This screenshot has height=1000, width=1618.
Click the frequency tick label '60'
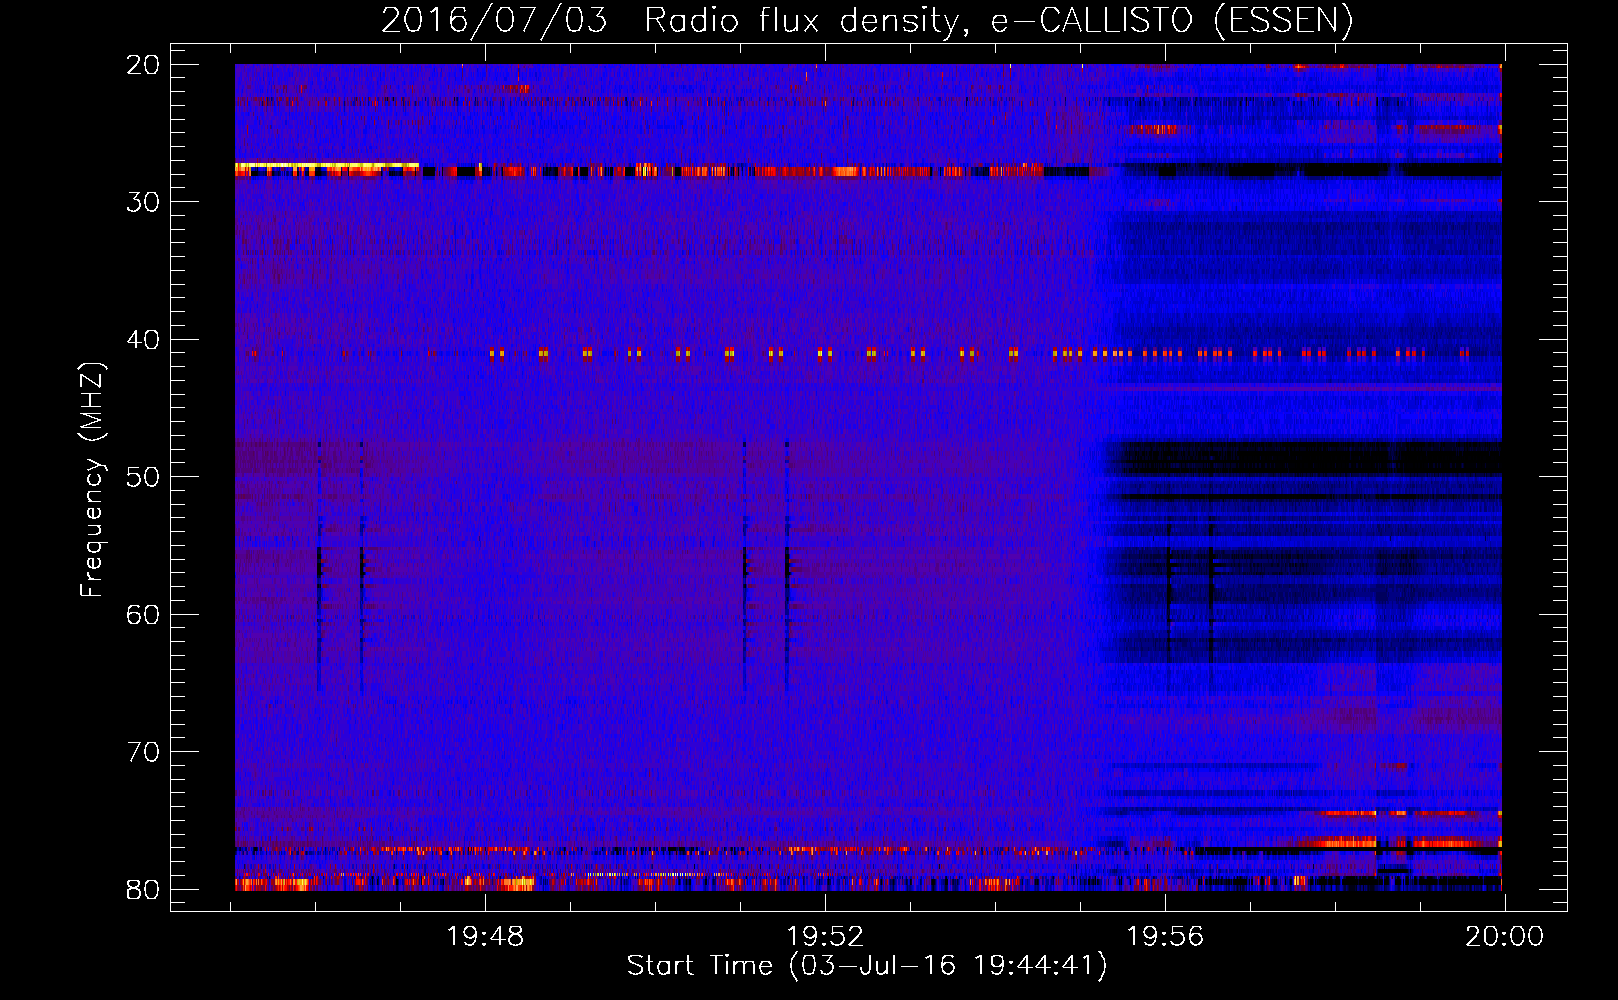143,614
